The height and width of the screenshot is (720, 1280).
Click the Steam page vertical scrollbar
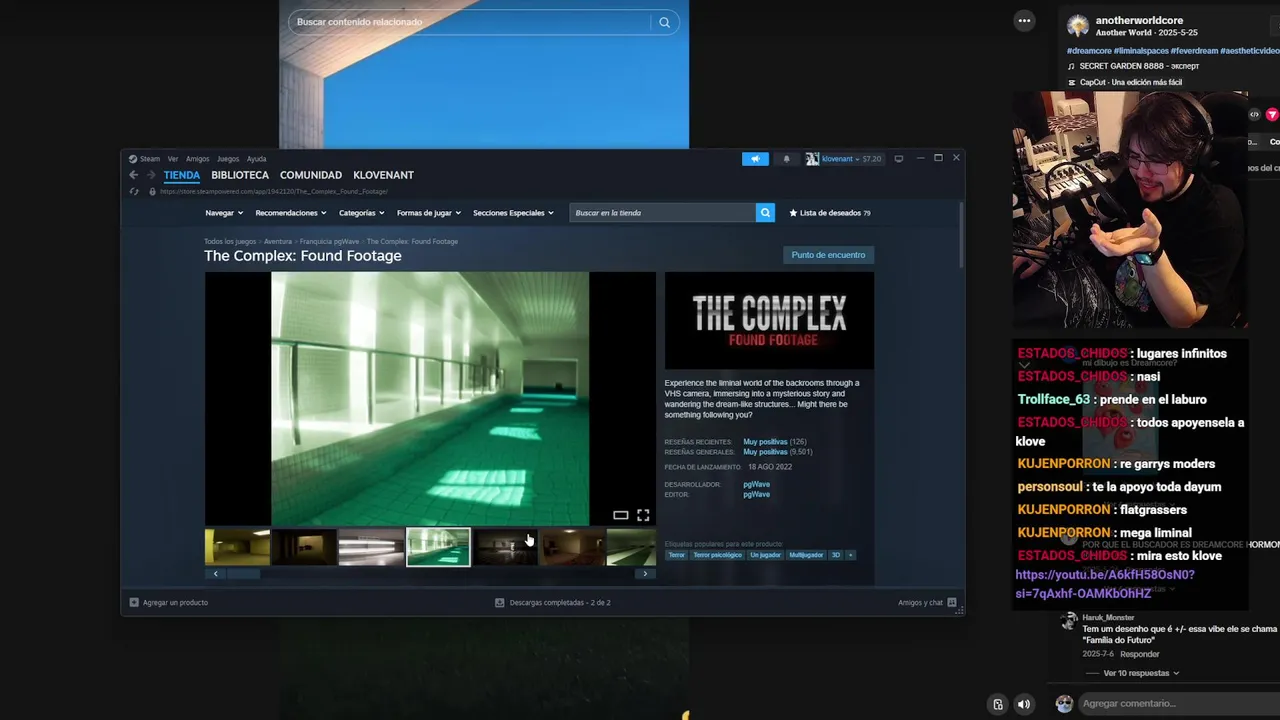tap(961, 235)
